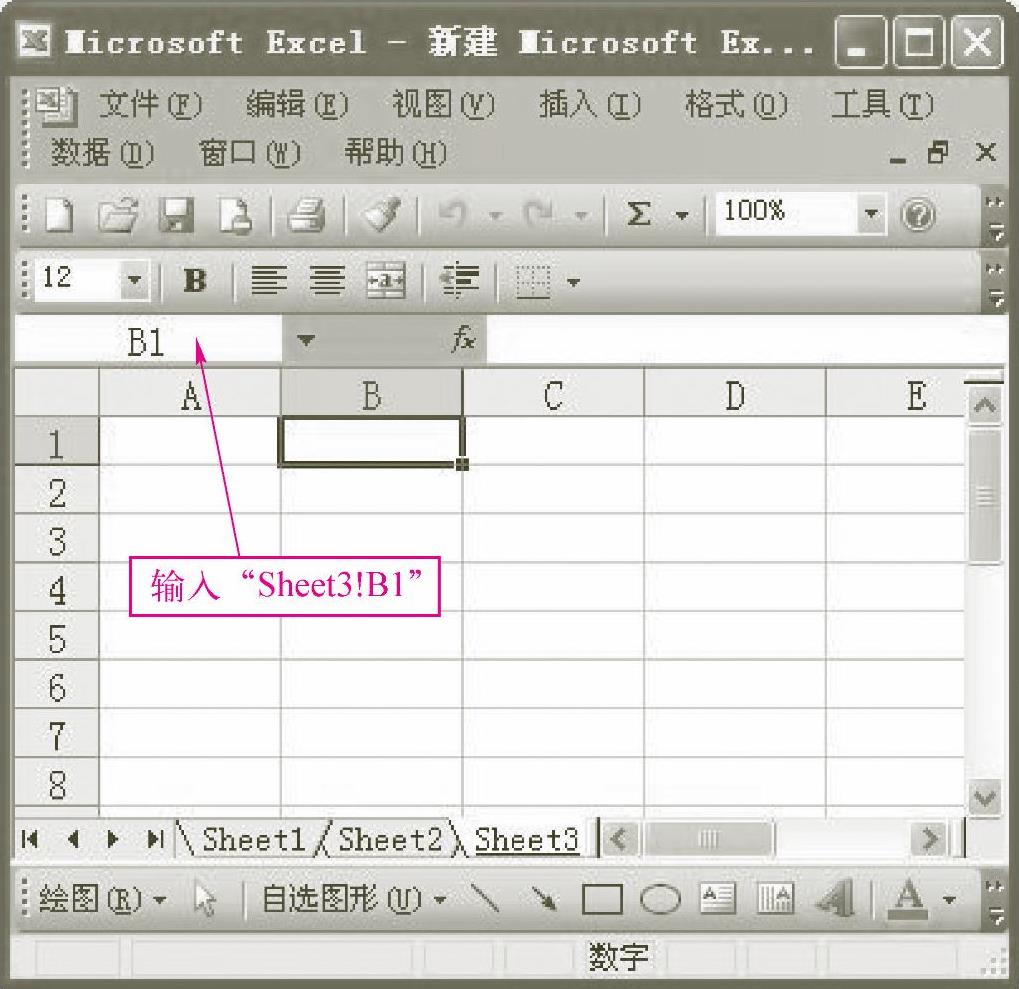Select the column C header
The height and width of the screenshot is (989, 1019).
553,394
